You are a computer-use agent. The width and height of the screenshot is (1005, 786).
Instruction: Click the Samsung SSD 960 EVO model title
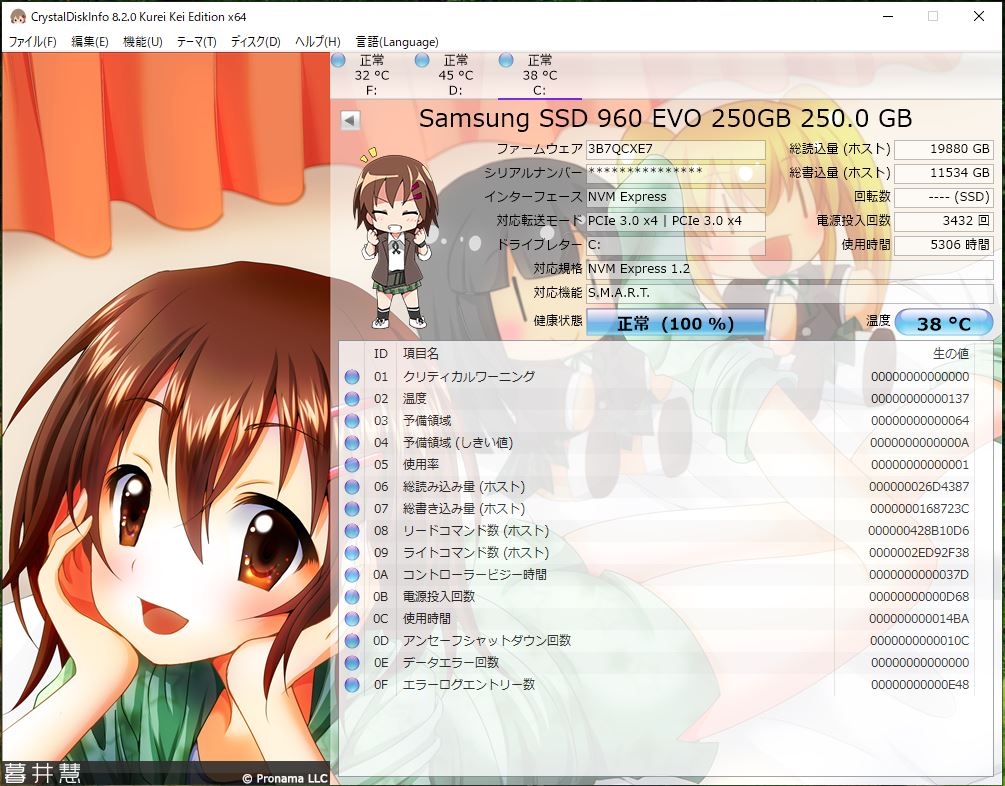tap(665, 119)
